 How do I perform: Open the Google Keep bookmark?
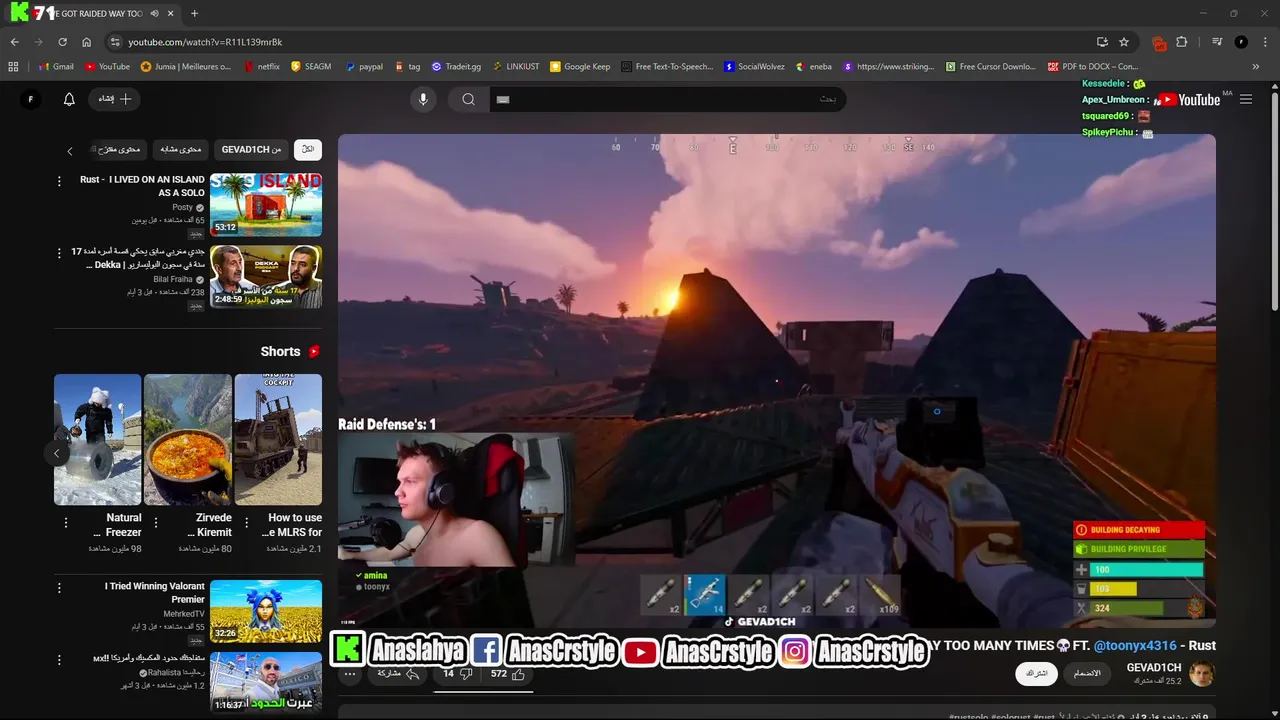tap(580, 67)
